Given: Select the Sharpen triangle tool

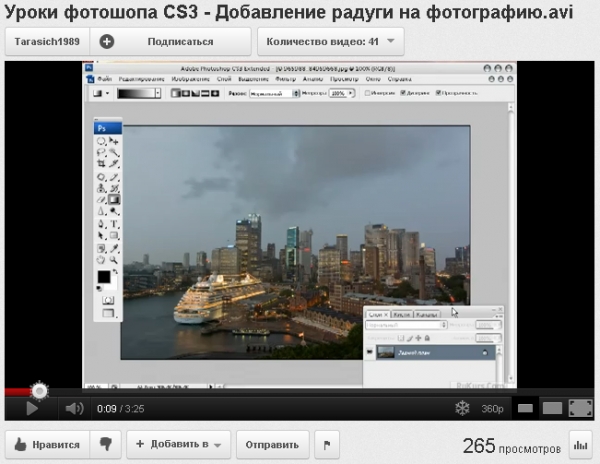Looking at the screenshot, I should (x=101, y=211).
